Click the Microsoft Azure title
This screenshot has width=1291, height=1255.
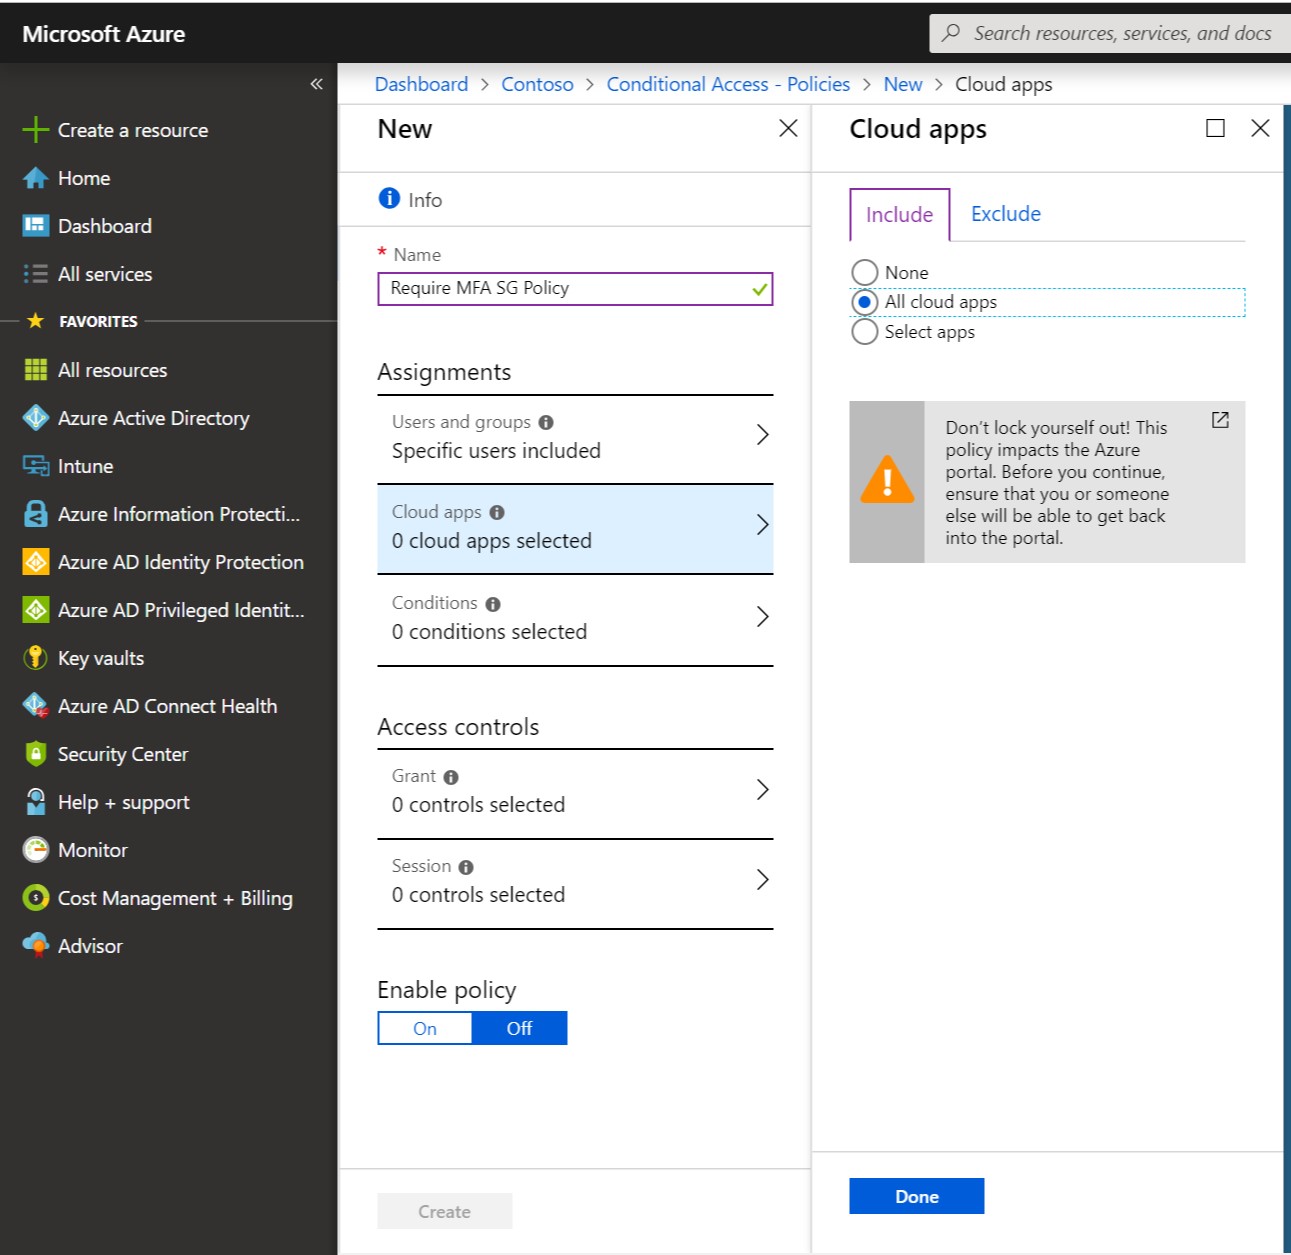click(104, 34)
